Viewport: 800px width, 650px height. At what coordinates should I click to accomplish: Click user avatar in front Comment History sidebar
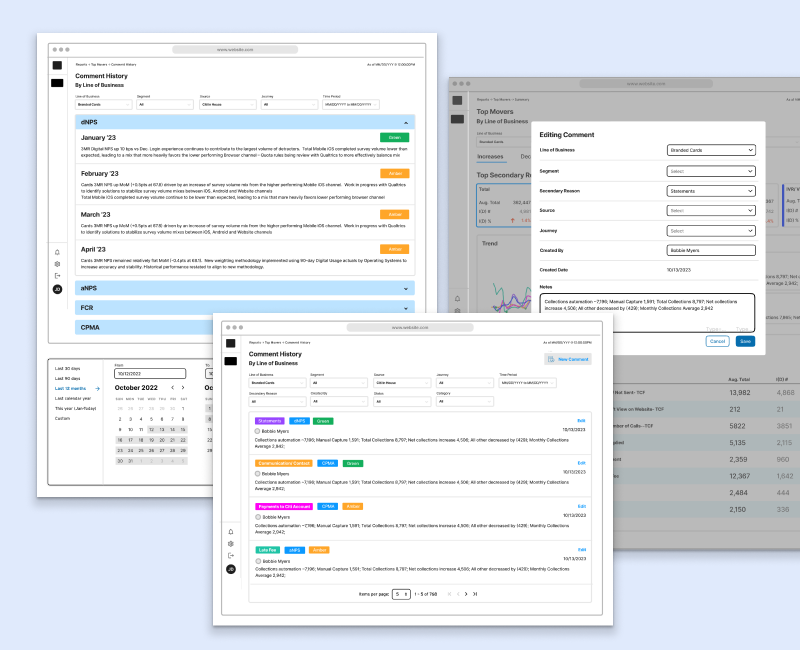(x=231, y=569)
